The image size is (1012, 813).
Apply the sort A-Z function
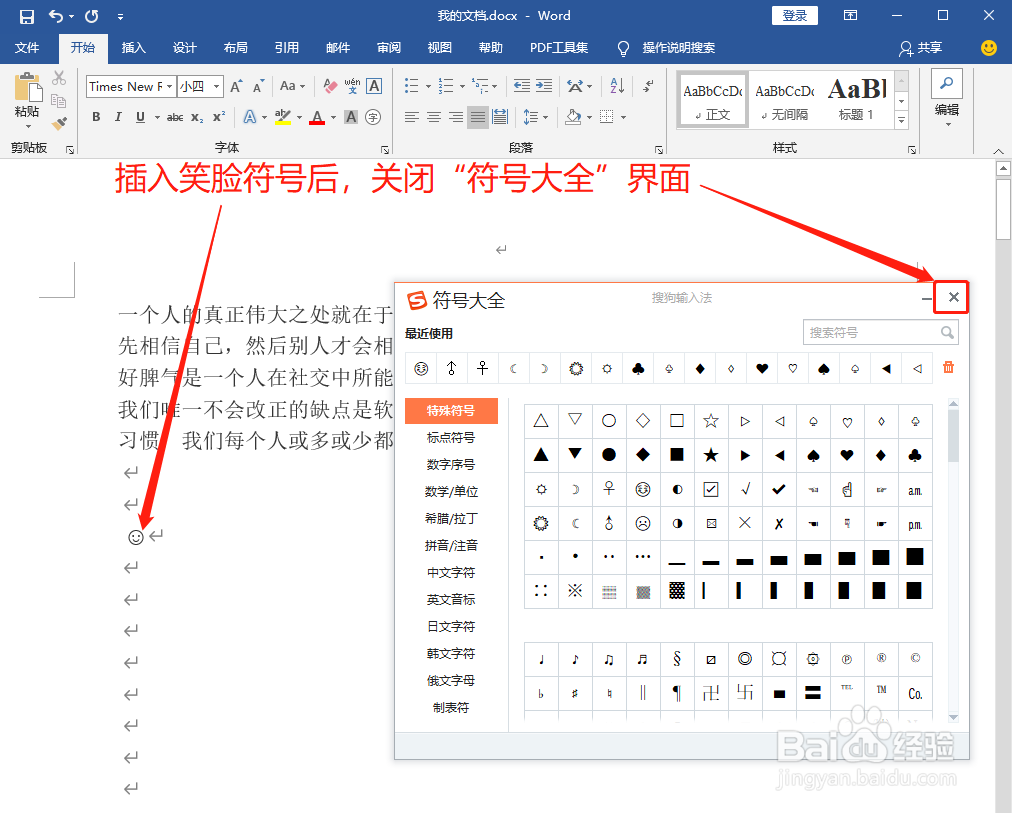point(619,86)
